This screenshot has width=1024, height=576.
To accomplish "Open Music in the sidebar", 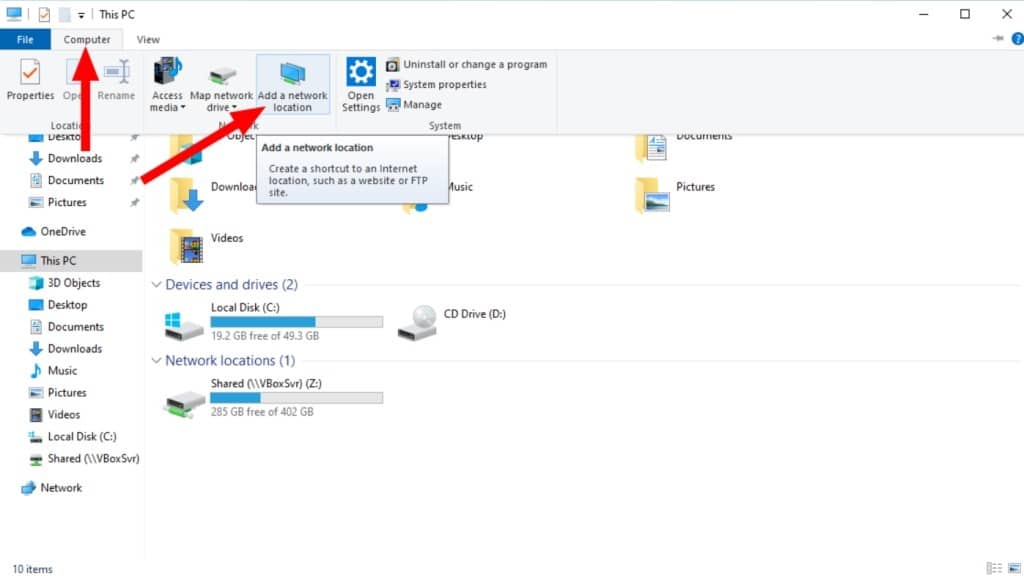I will (x=62, y=371).
